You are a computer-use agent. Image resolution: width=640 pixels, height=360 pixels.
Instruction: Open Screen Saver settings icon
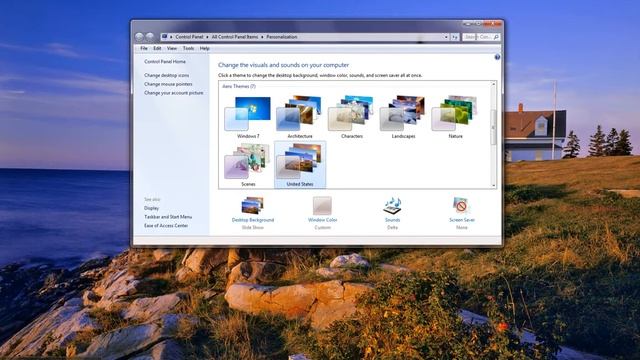click(x=461, y=206)
